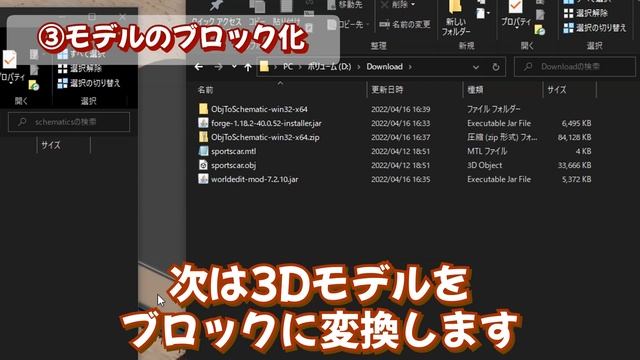Click the folder icon in address bar
Screen dimensions: 640x360
tap(264, 67)
